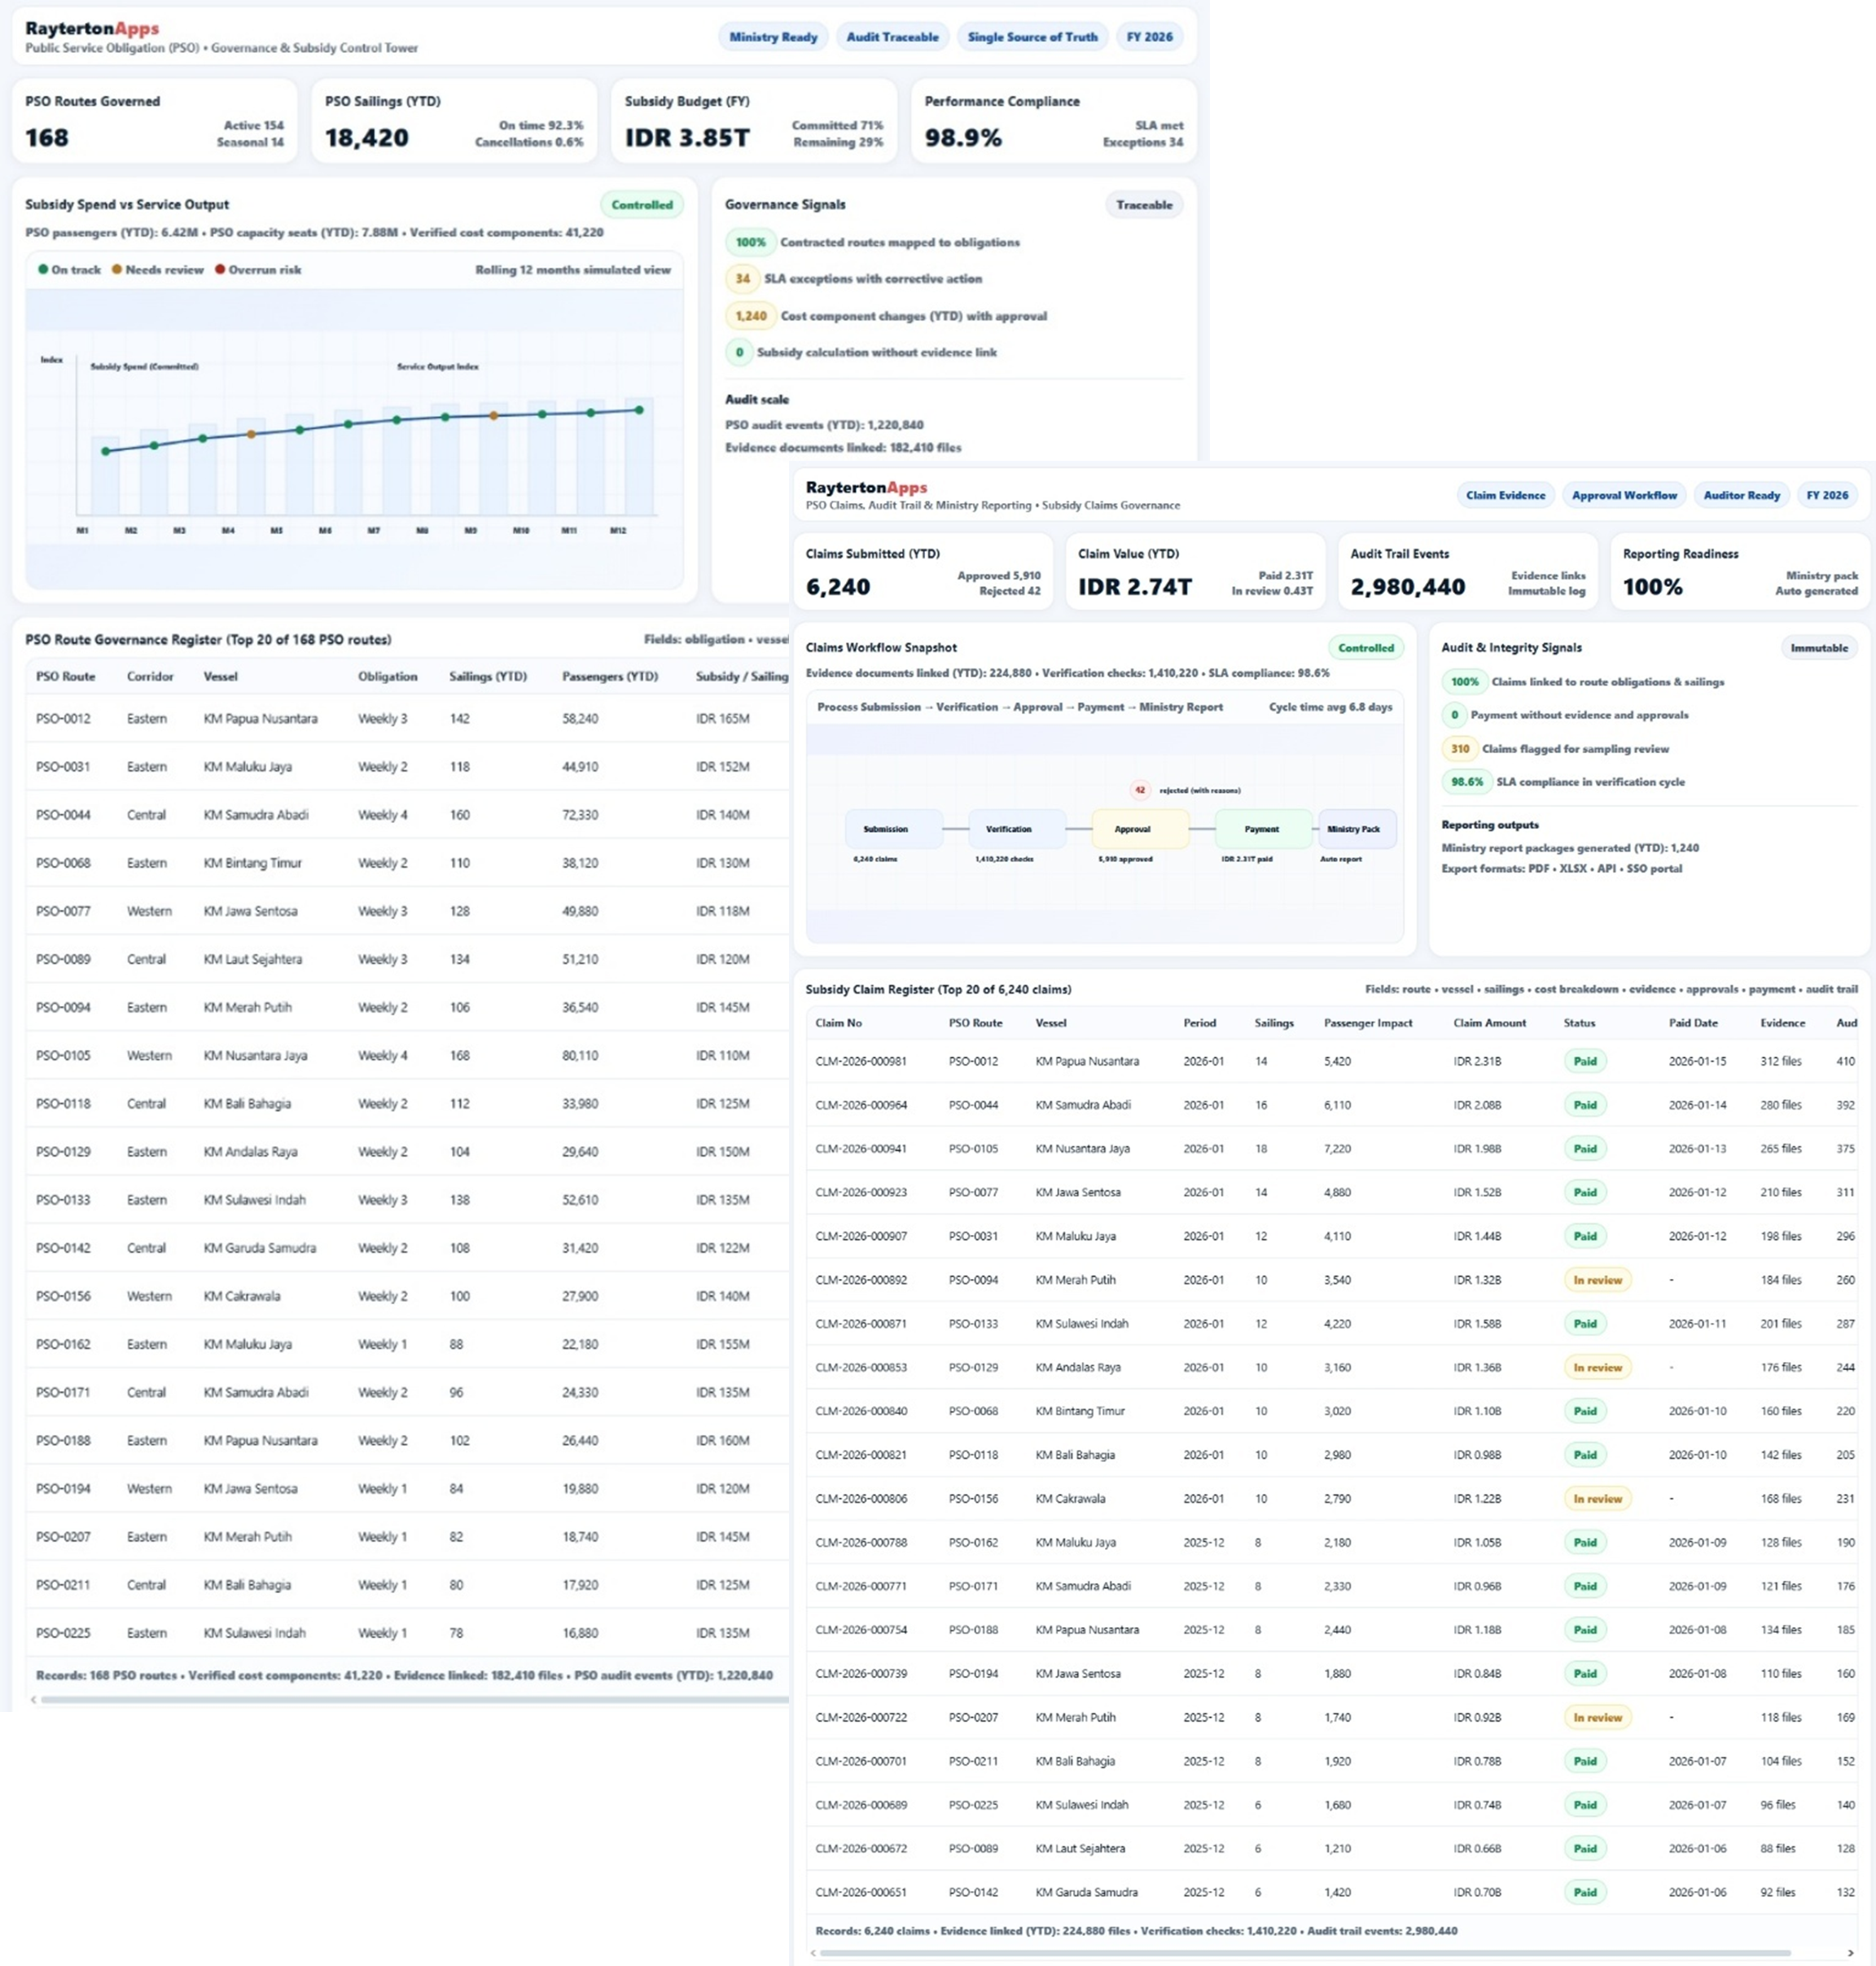Click 'In review' status for CLM-2026-000892
This screenshot has width=1876, height=1966.
tap(1597, 1280)
